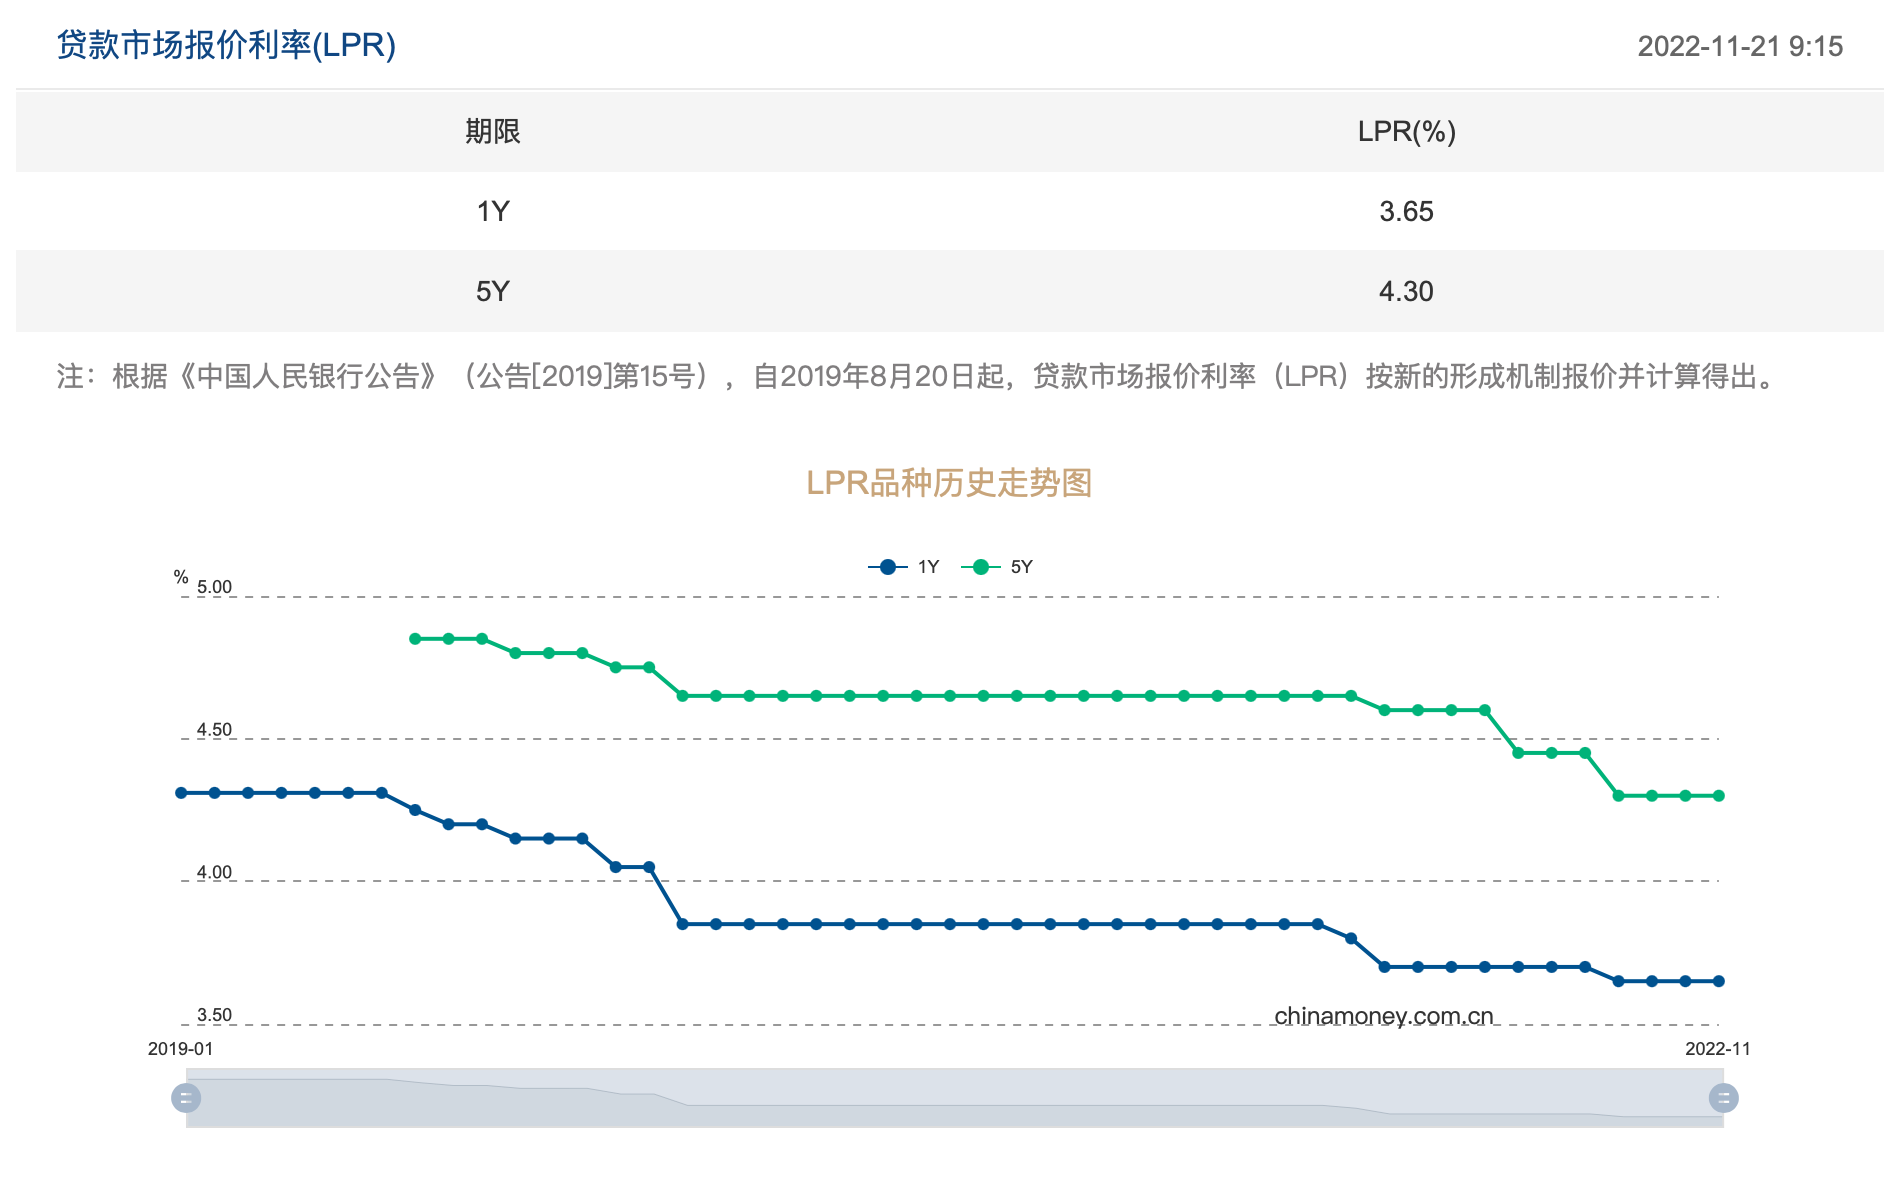Click the page title 贷款市场报价利率(LPR)

tap(226, 45)
